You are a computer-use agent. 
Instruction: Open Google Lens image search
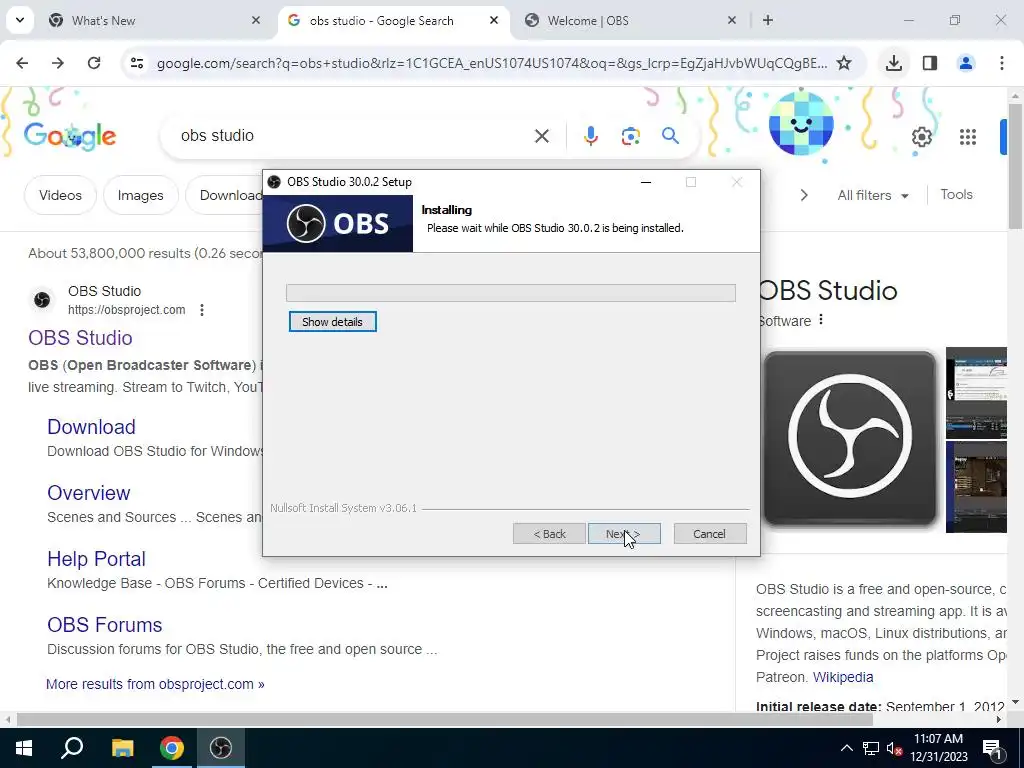click(631, 136)
